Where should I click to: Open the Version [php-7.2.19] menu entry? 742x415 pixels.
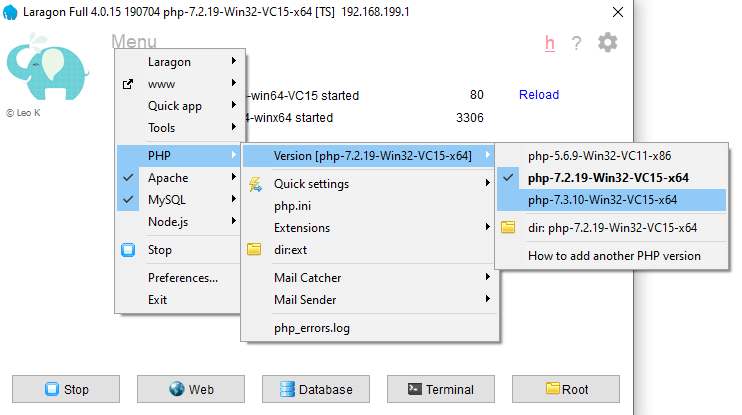[x=369, y=156]
